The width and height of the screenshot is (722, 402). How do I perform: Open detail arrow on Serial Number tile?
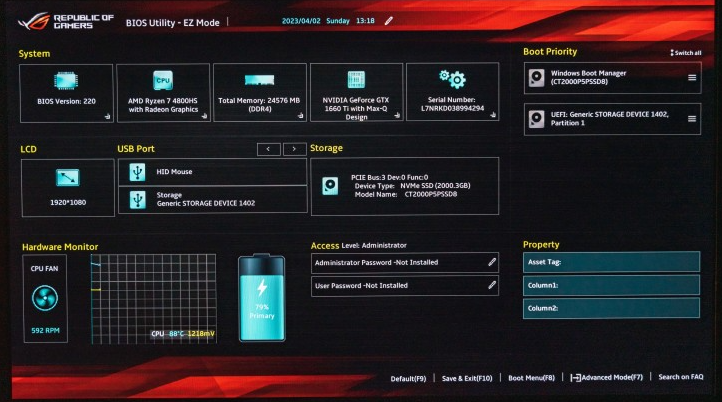[493, 115]
